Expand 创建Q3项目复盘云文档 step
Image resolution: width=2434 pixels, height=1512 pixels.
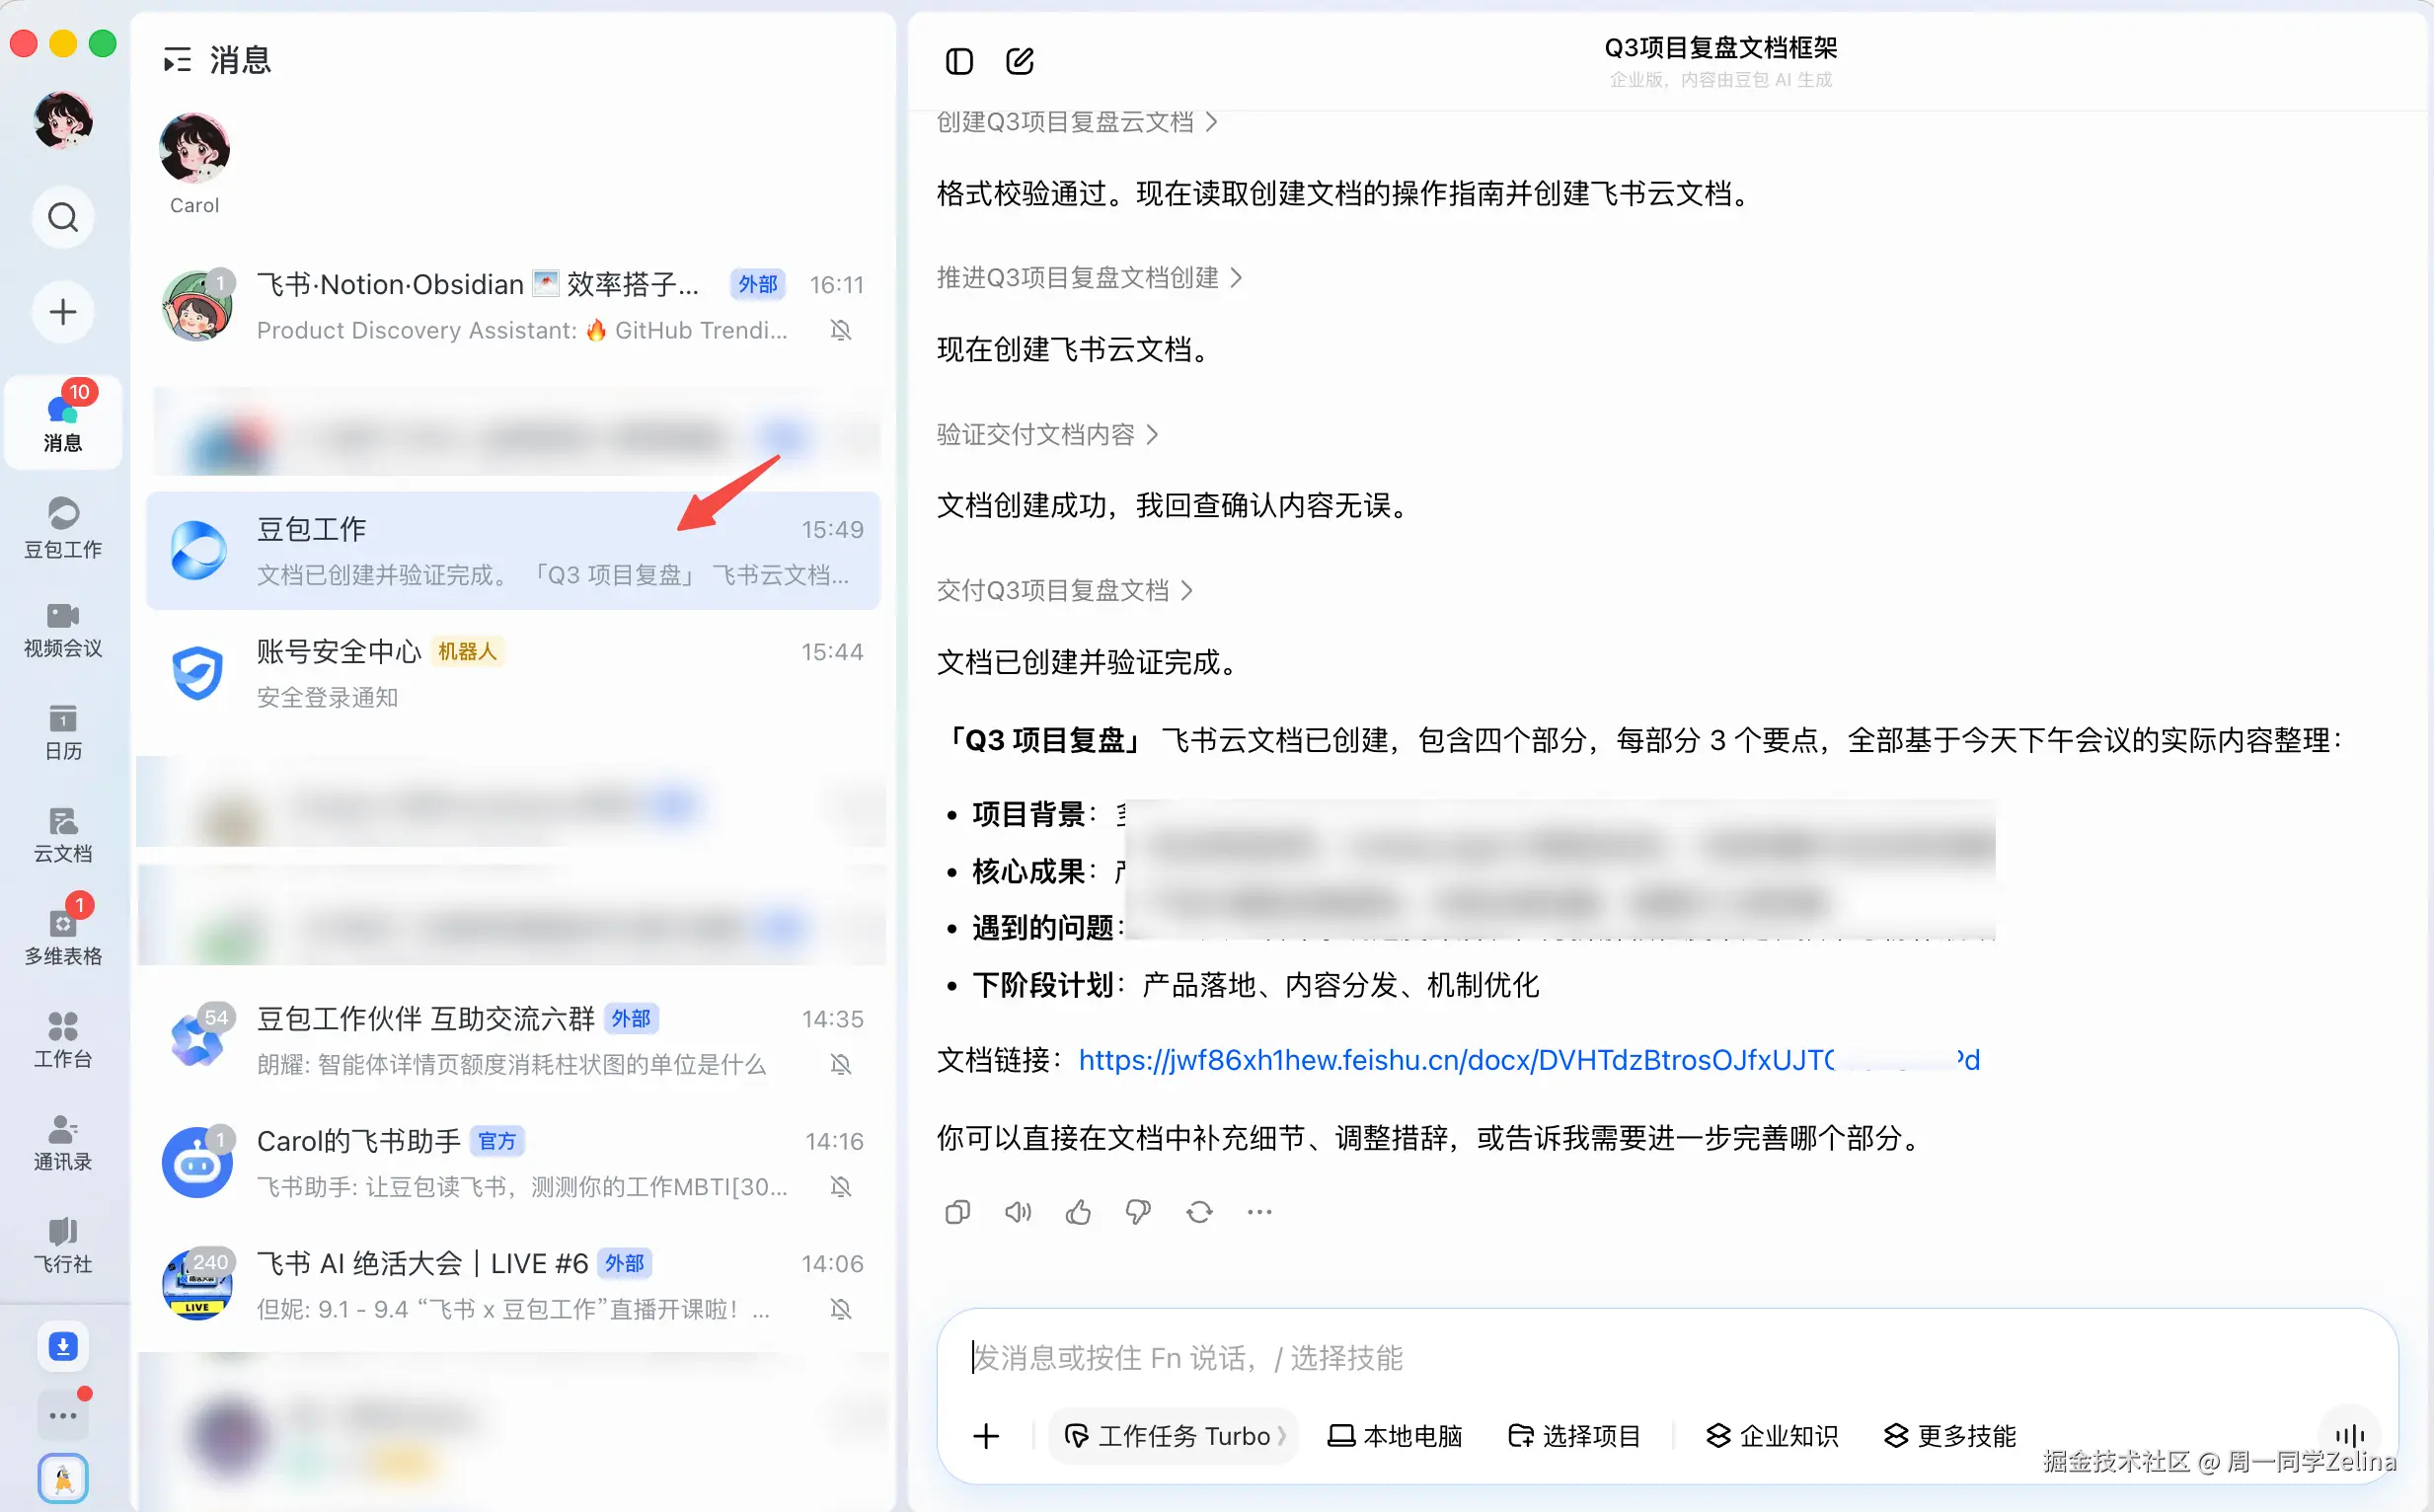pyautogui.click(x=1076, y=122)
